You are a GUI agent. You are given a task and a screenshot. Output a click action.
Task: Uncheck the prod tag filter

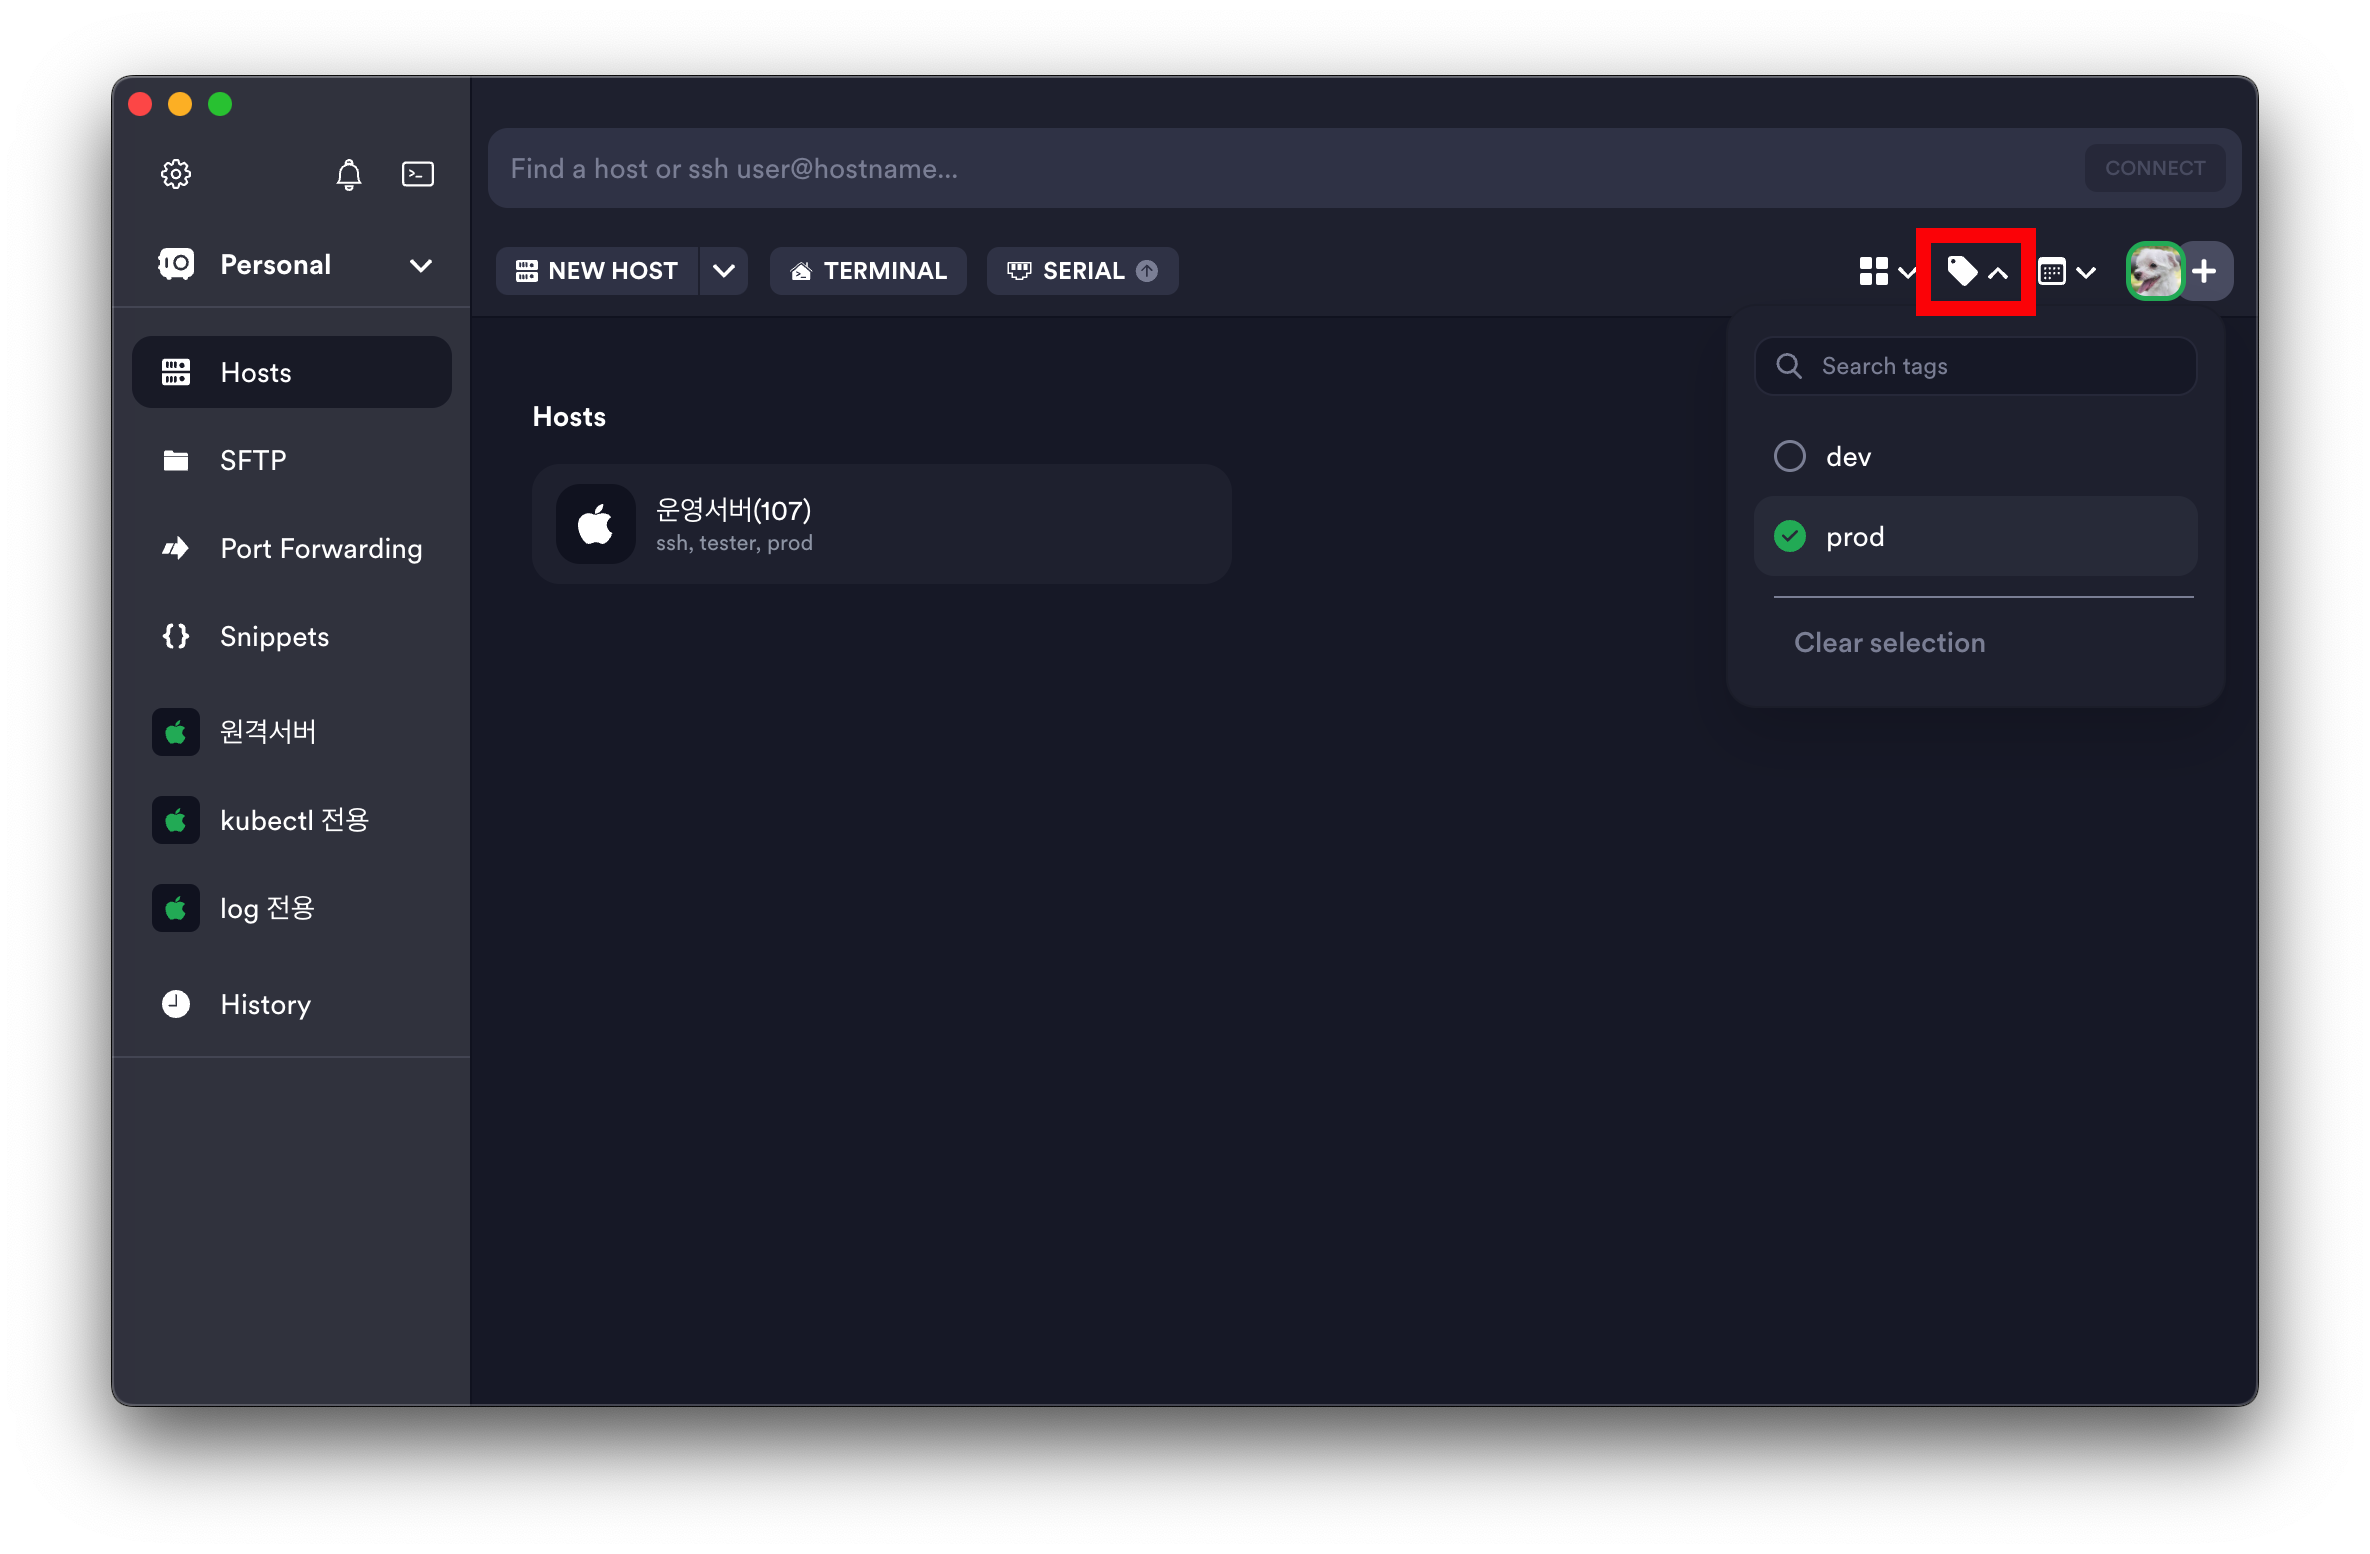(x=1789, y=537)
